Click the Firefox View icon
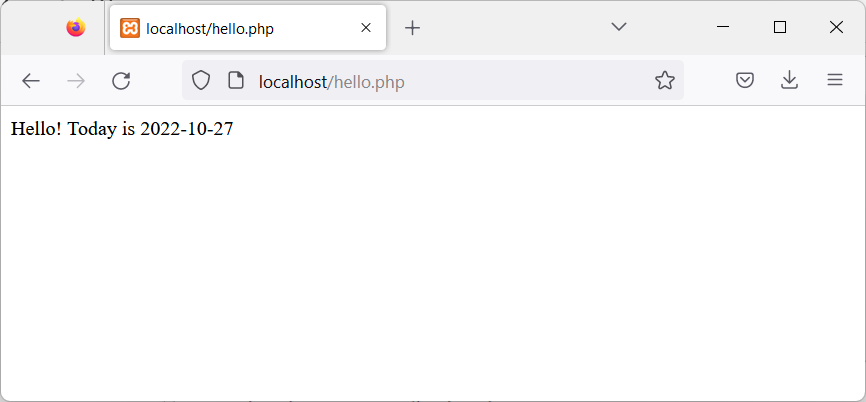The height and width of the screenshot is (402, 866). tap(76, 28)
